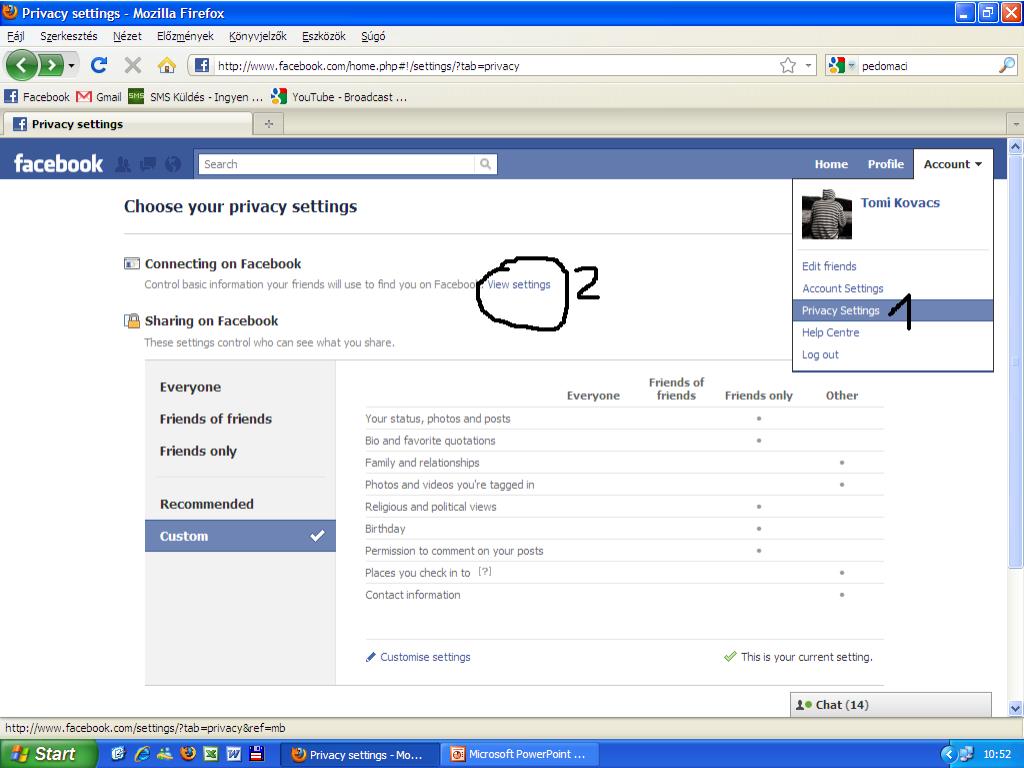Click the Facebook search magnifier icon
Viewport: 1024px width, 768px height.
tap(485, 164)
